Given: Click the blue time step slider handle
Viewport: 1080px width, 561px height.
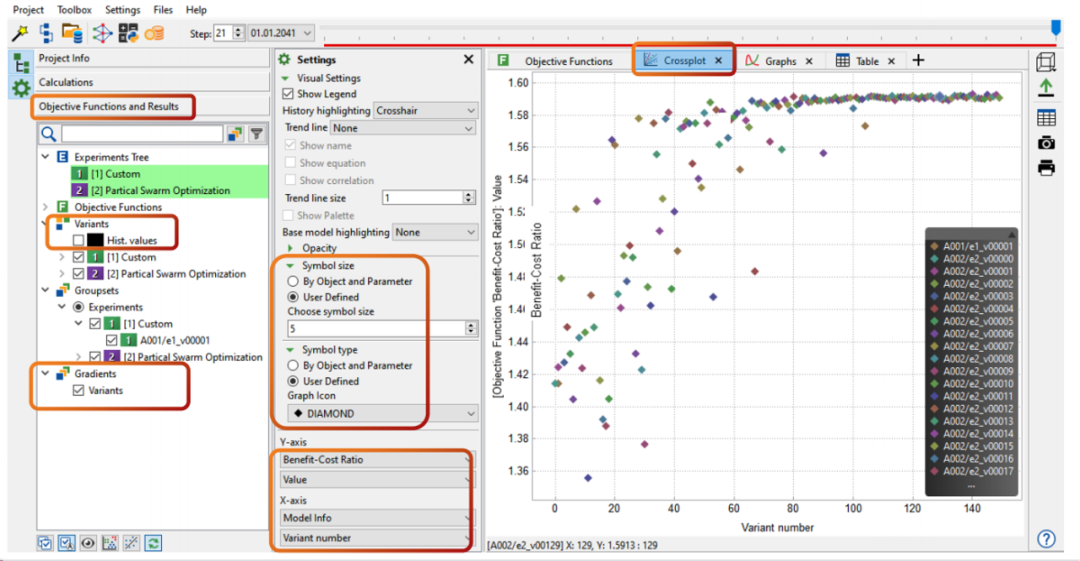Looking at the screenshot, I should (1055, 29).
